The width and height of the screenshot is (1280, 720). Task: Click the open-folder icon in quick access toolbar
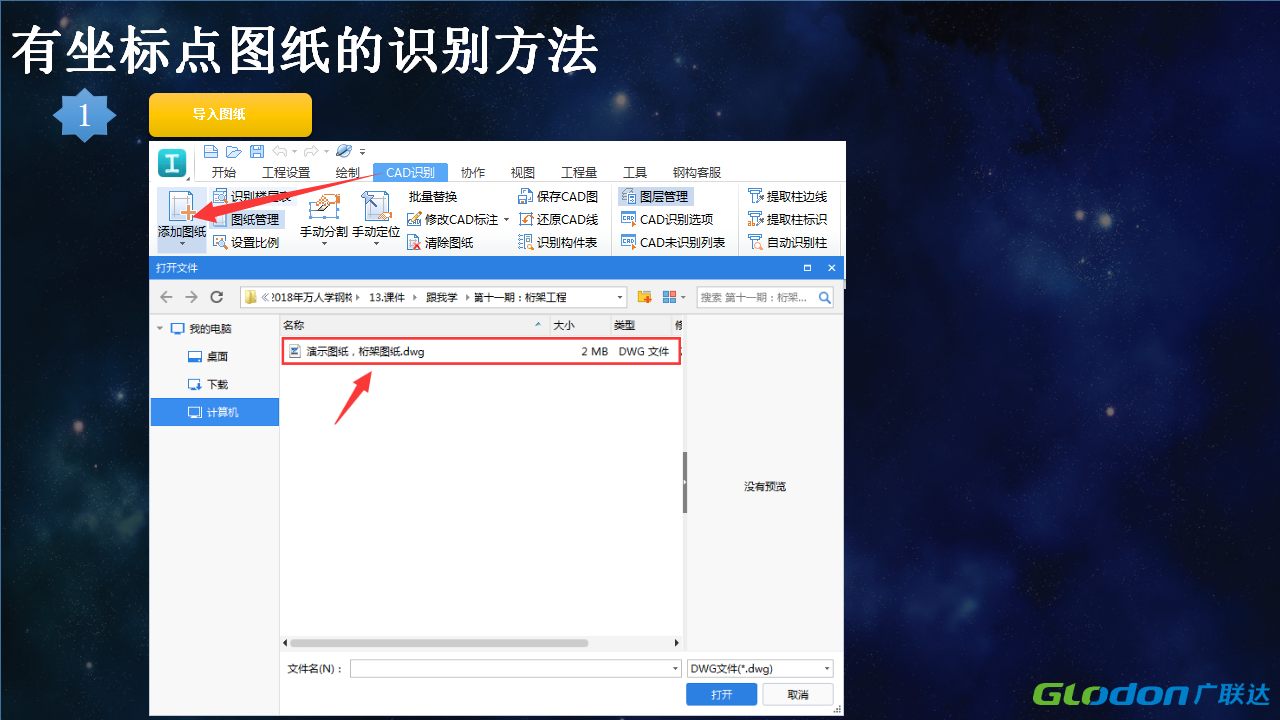[234, 151]
